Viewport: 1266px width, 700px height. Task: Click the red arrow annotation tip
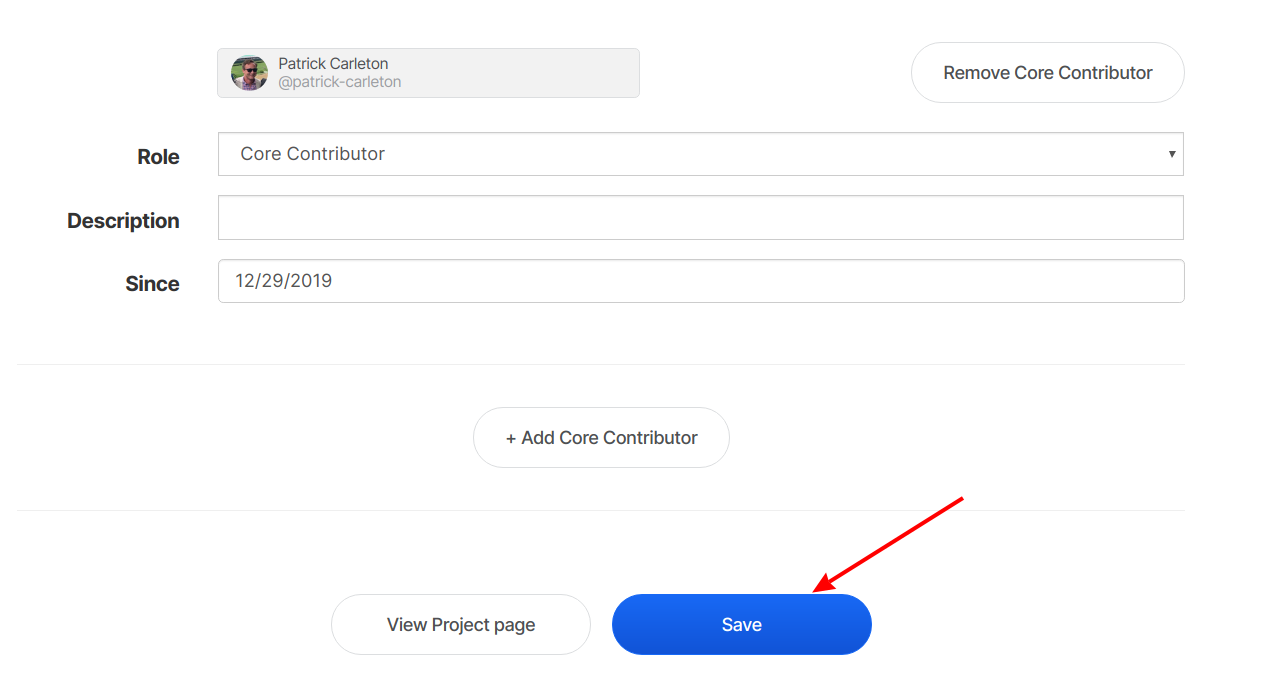[816, 589]
